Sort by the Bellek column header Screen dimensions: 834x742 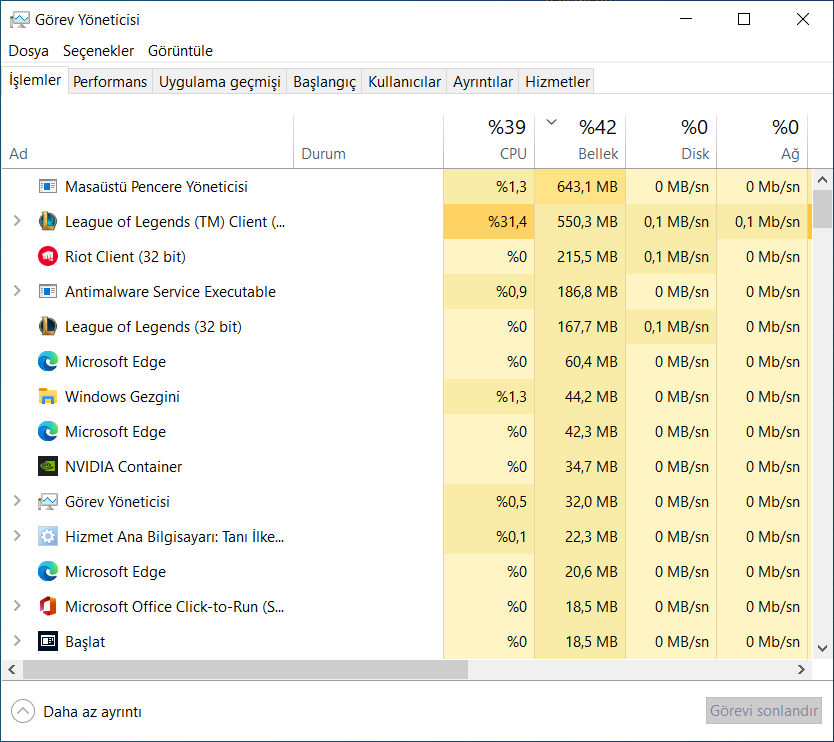(580, 141)
